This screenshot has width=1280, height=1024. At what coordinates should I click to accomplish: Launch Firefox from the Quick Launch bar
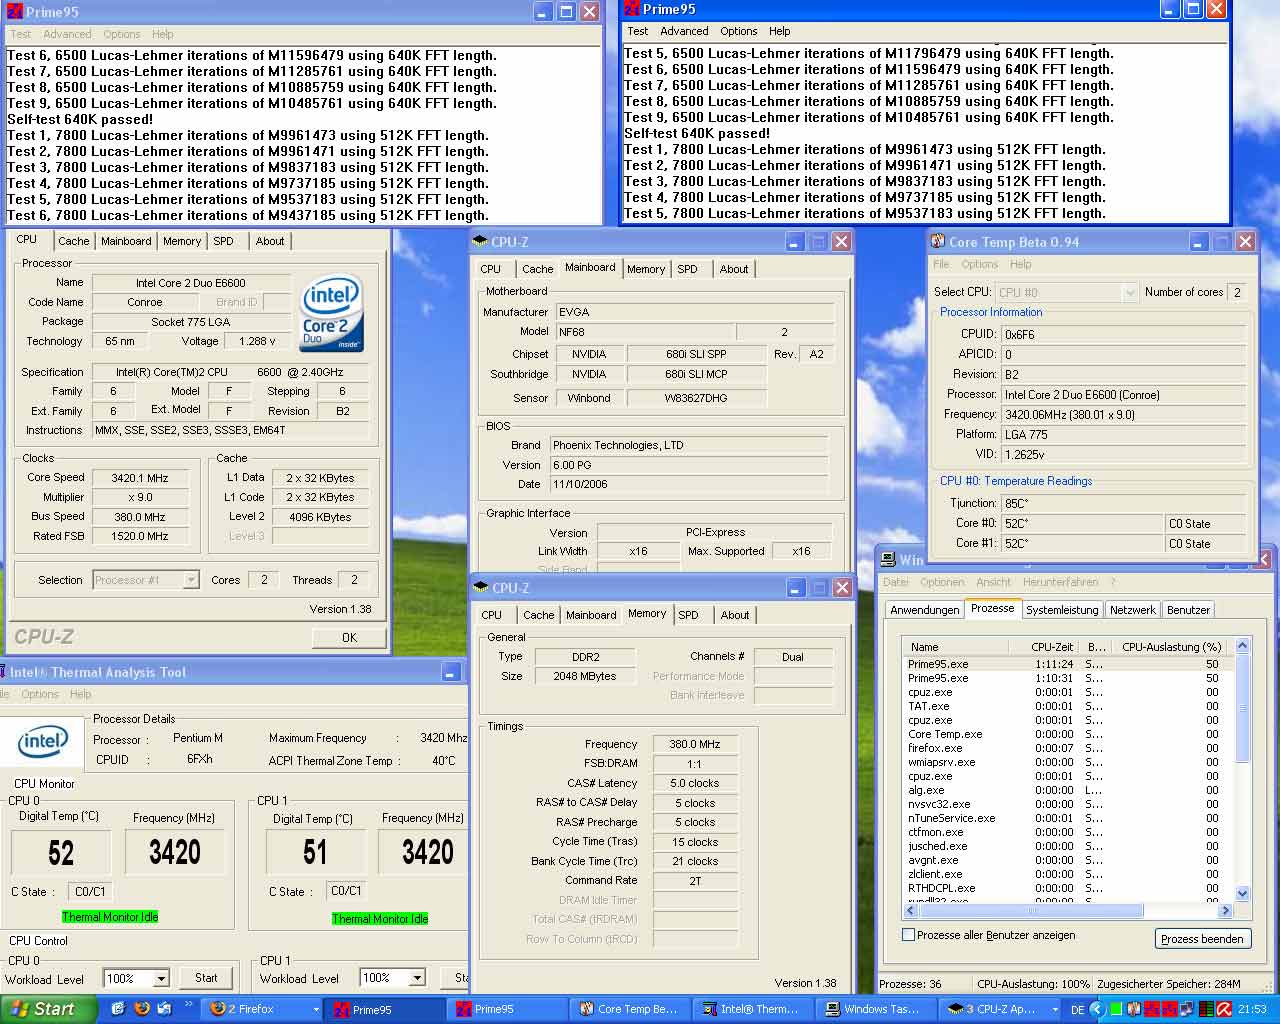pyautogui.click(x=142, y=1008)
